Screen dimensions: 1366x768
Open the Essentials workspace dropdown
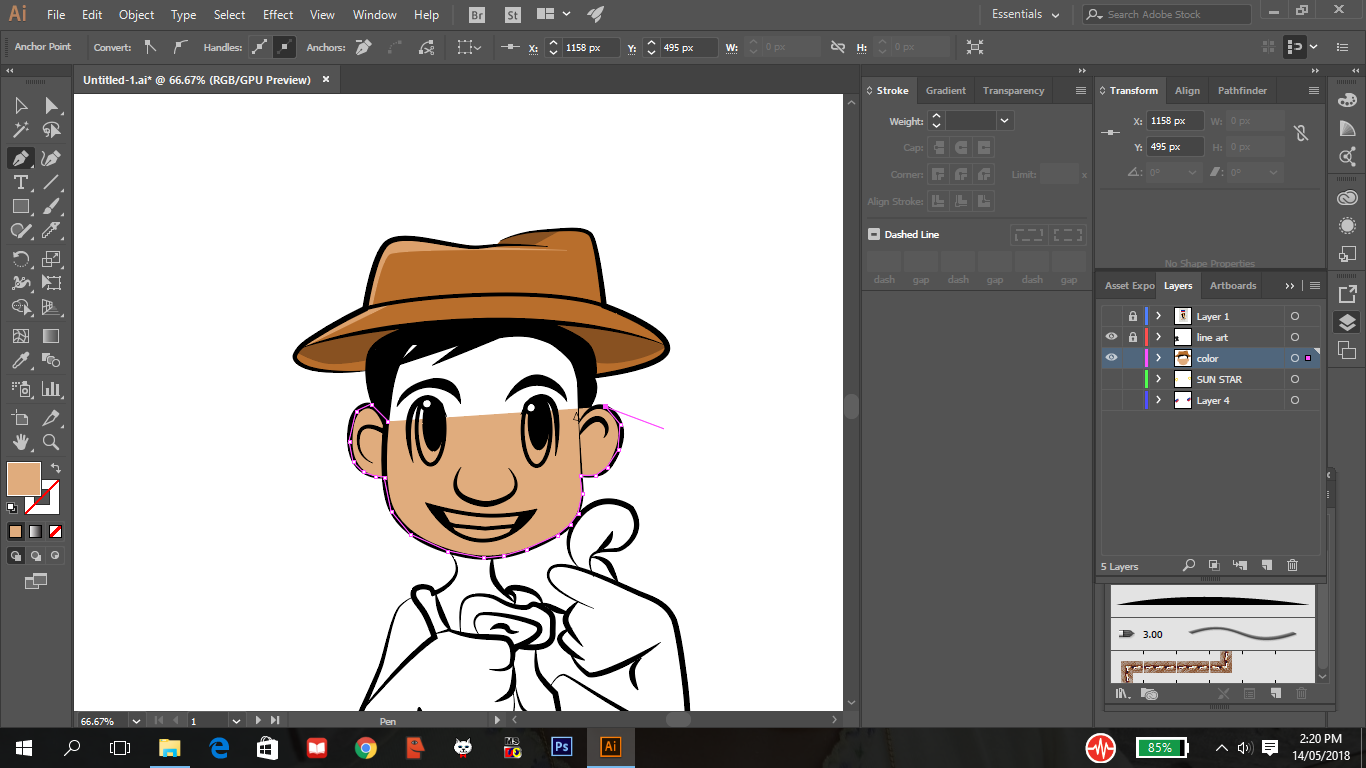1027,15
